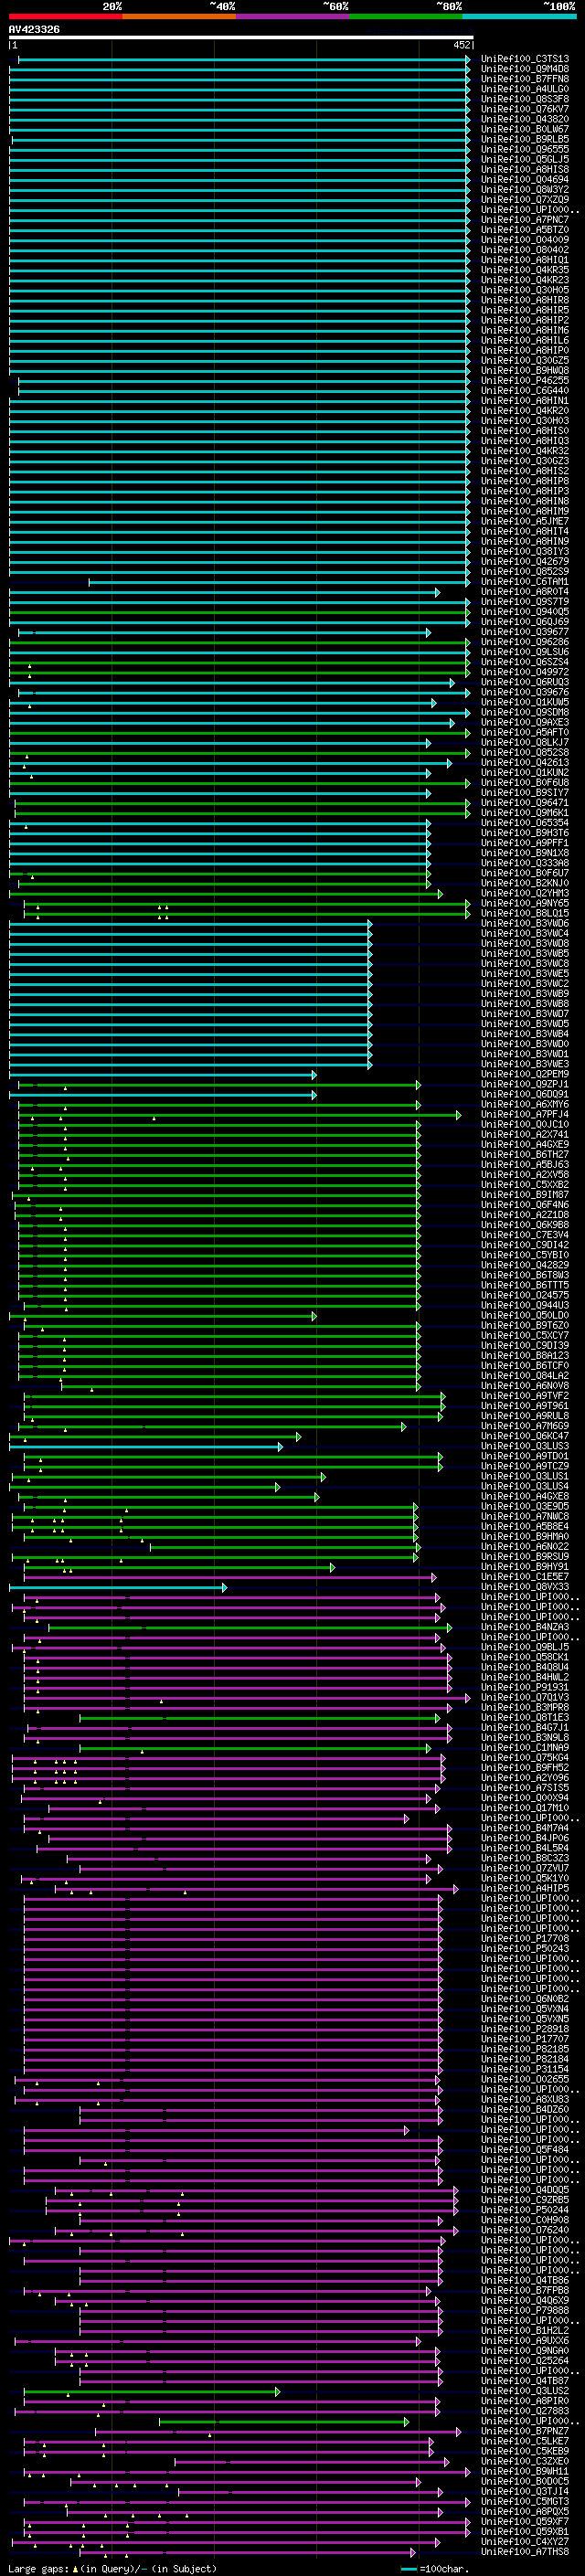Select the label UniRef100_C1E5E7
This screenshot has width=585, height=2576.
click(x=525, y=1577)
